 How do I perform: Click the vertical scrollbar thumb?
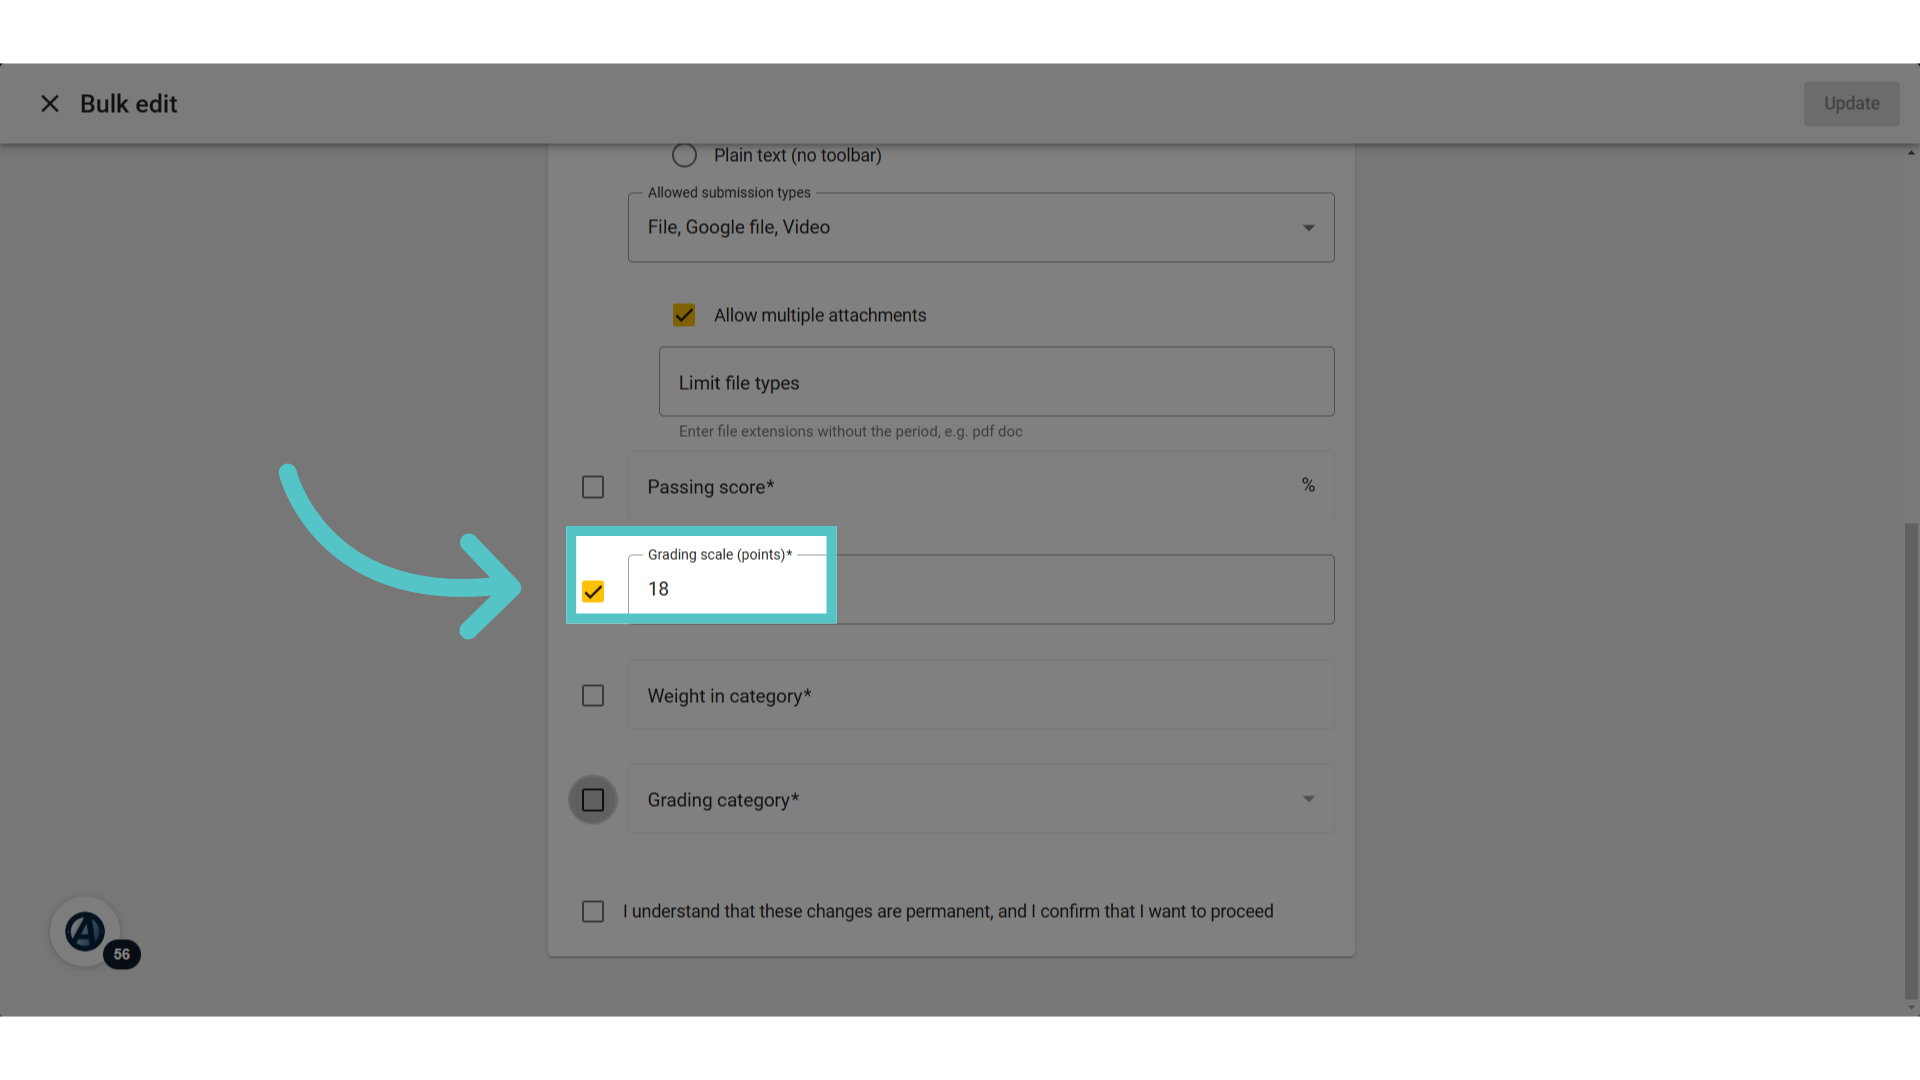(1911, 760)
